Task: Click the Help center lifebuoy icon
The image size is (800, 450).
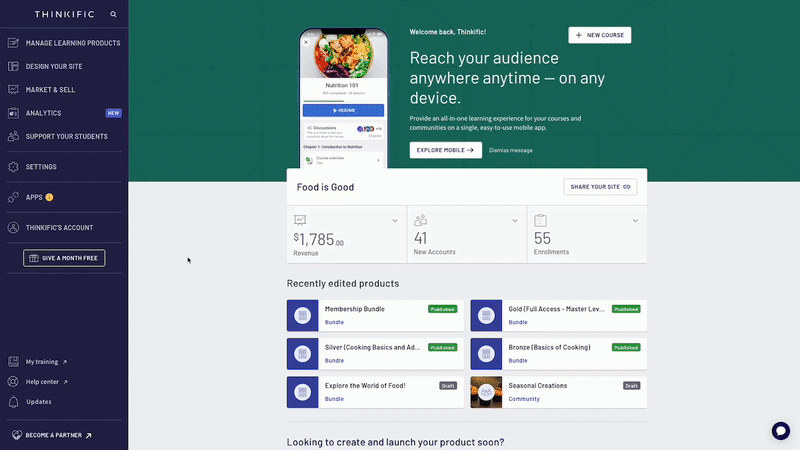Action: [x=13, y=382]
